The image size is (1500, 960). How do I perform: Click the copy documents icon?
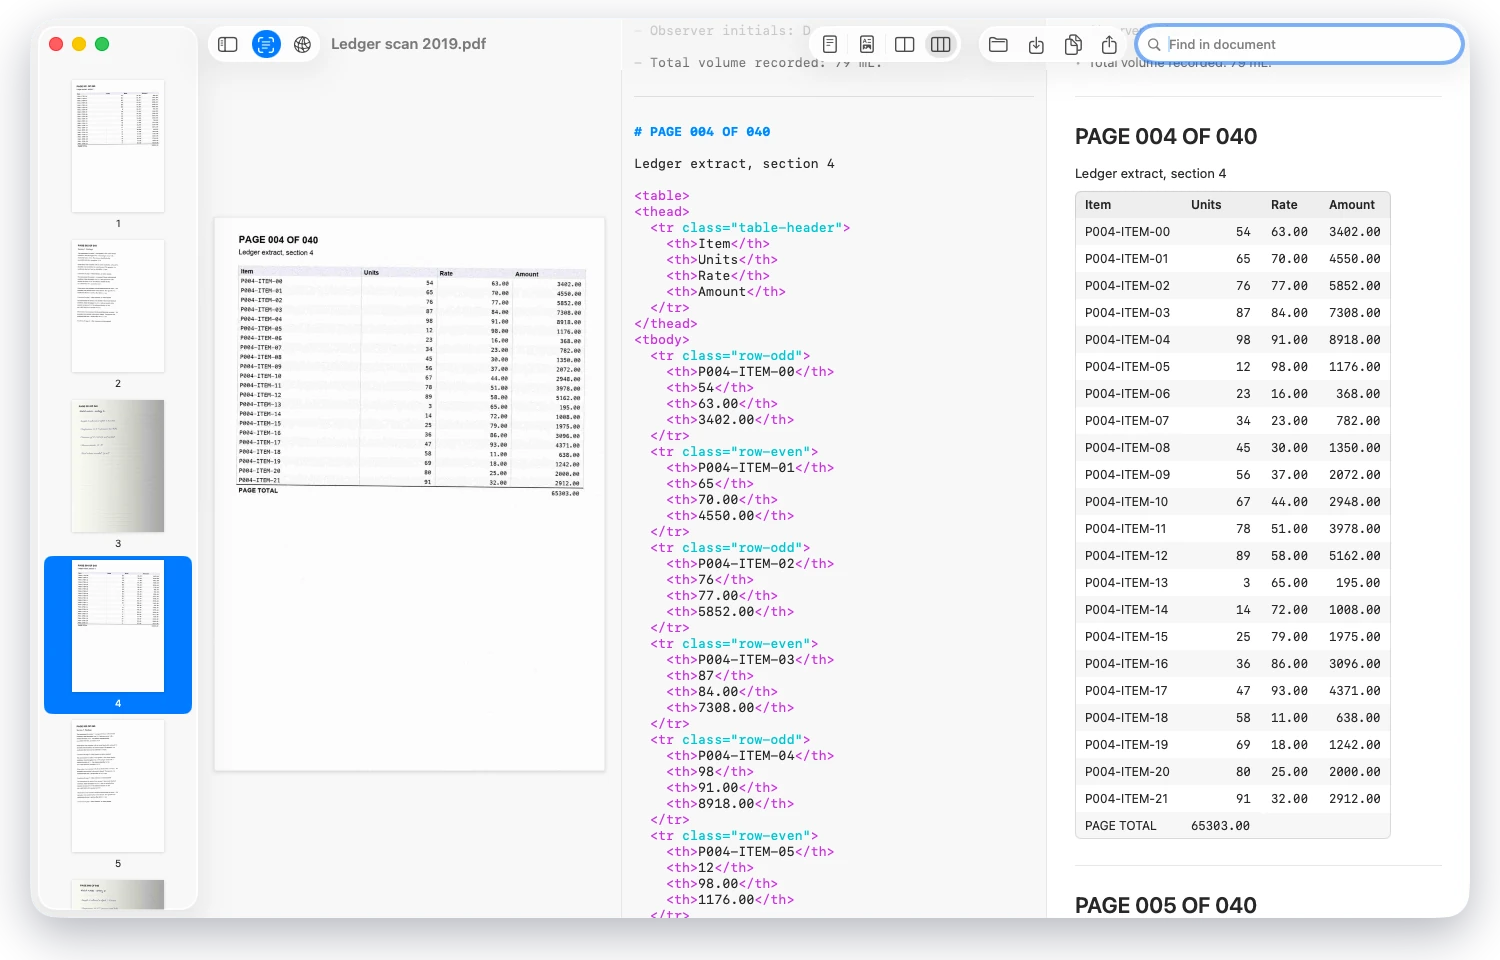click(1073, 44)
